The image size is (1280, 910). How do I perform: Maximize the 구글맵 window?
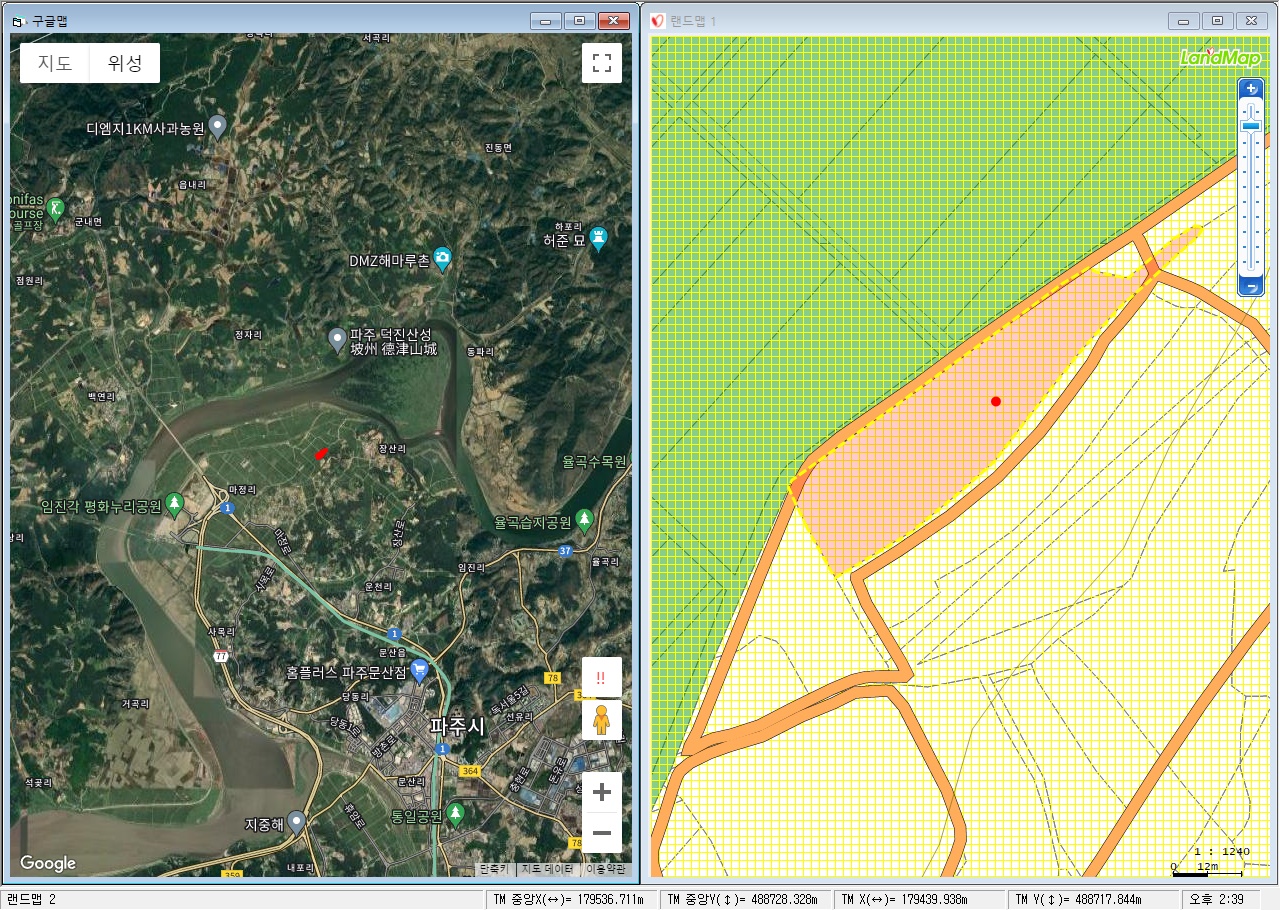(579, 20)
